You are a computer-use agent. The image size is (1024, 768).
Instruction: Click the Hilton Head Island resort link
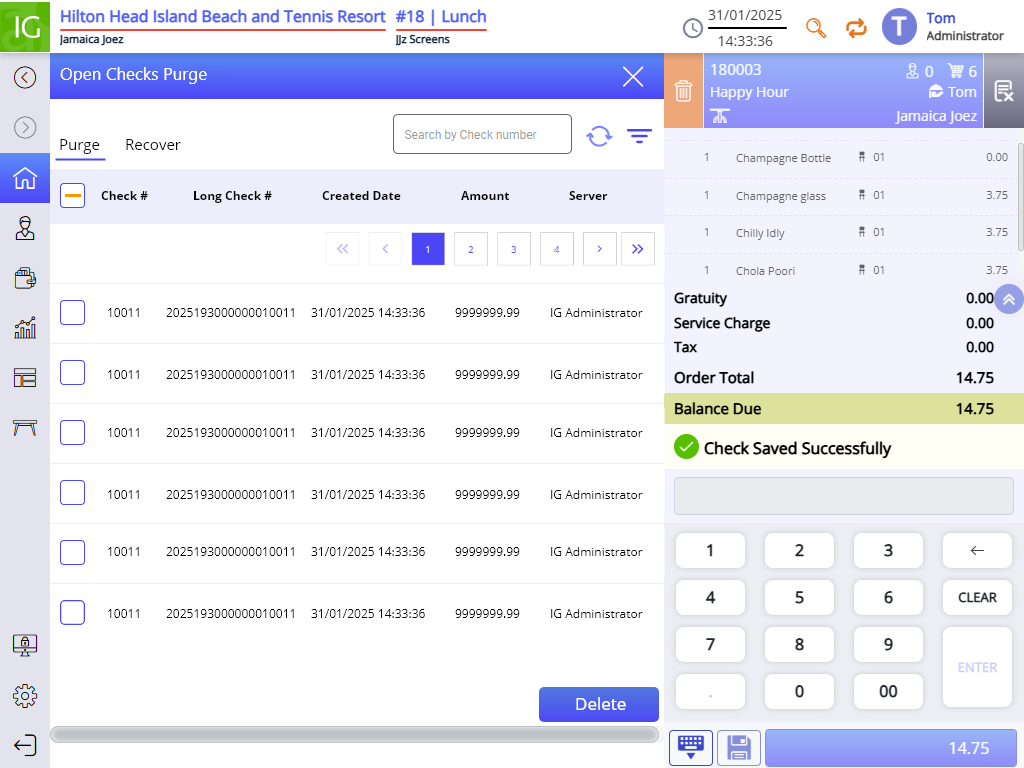(223, 17)
